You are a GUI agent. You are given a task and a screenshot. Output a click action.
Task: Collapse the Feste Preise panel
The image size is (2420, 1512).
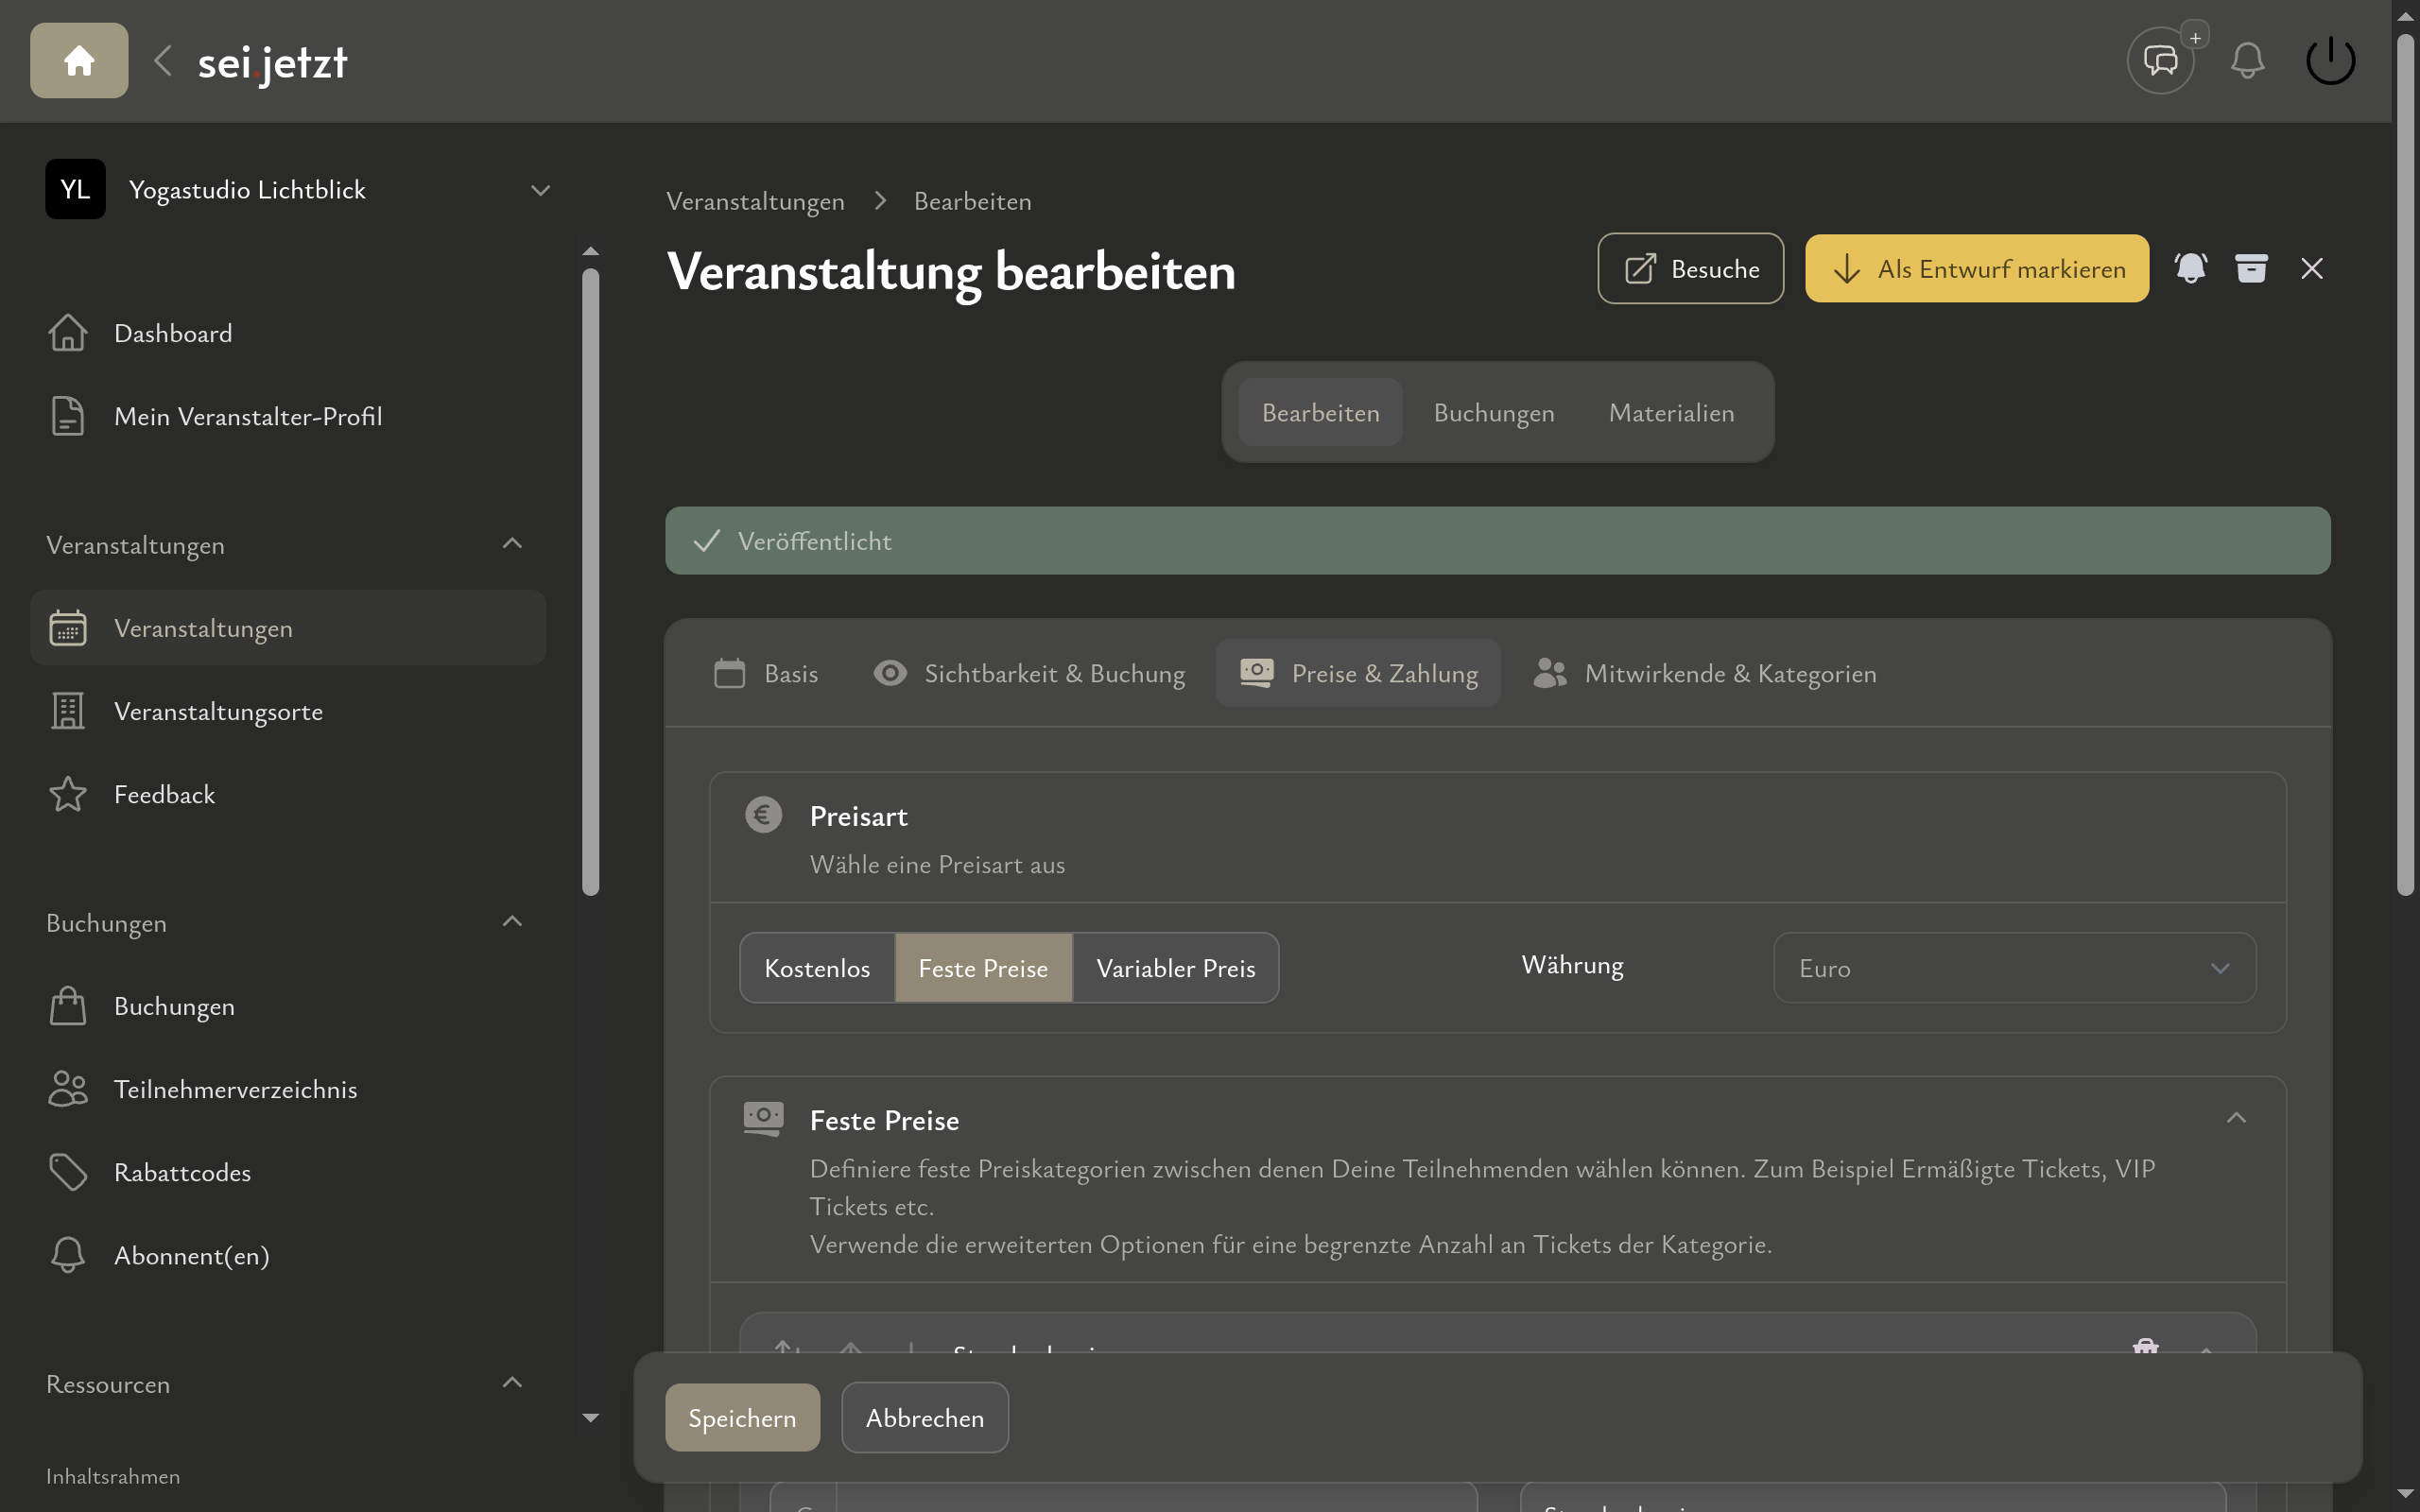coord(2237,1117)
